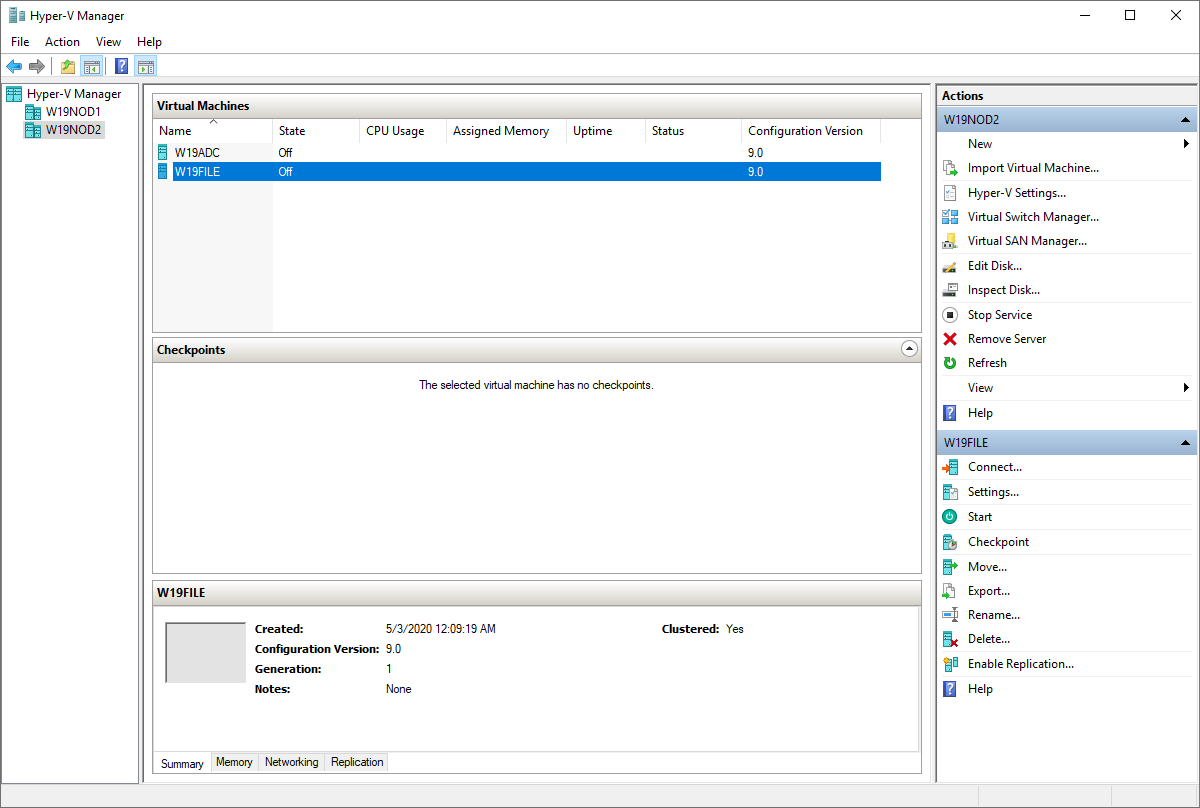Click Import Virtual Machine action
The image size is (1200, 808).
[x=1032, y=168]
